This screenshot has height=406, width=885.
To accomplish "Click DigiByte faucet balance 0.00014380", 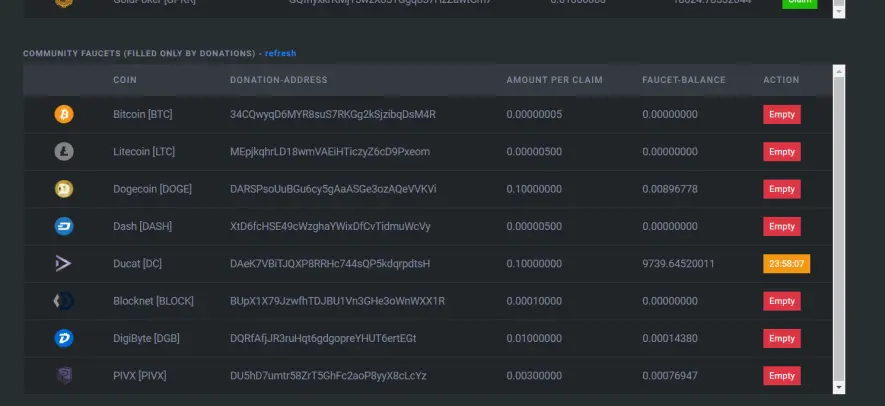I will point(670,338).
